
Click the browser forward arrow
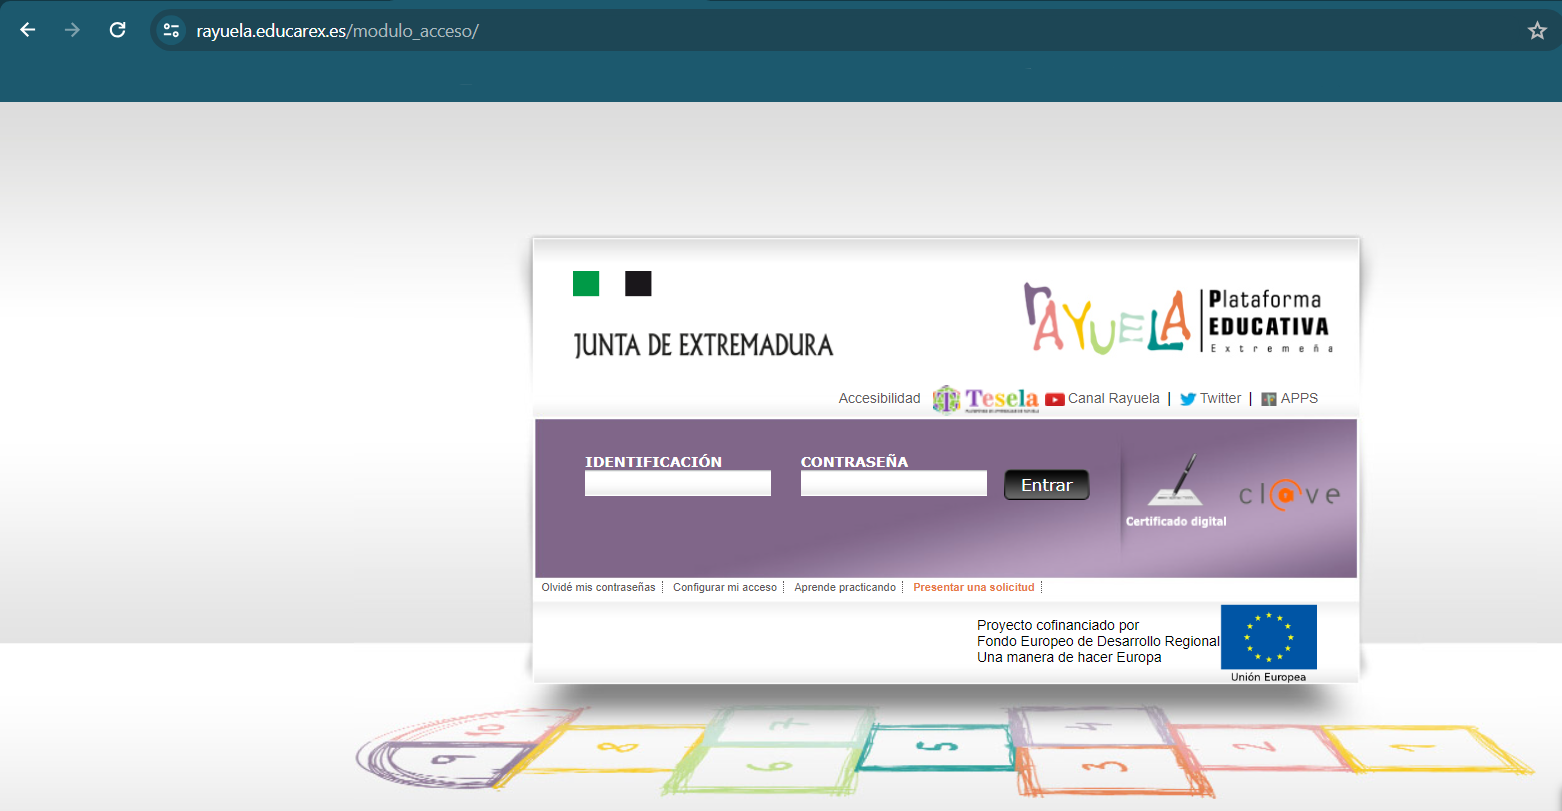coord(72,30)
